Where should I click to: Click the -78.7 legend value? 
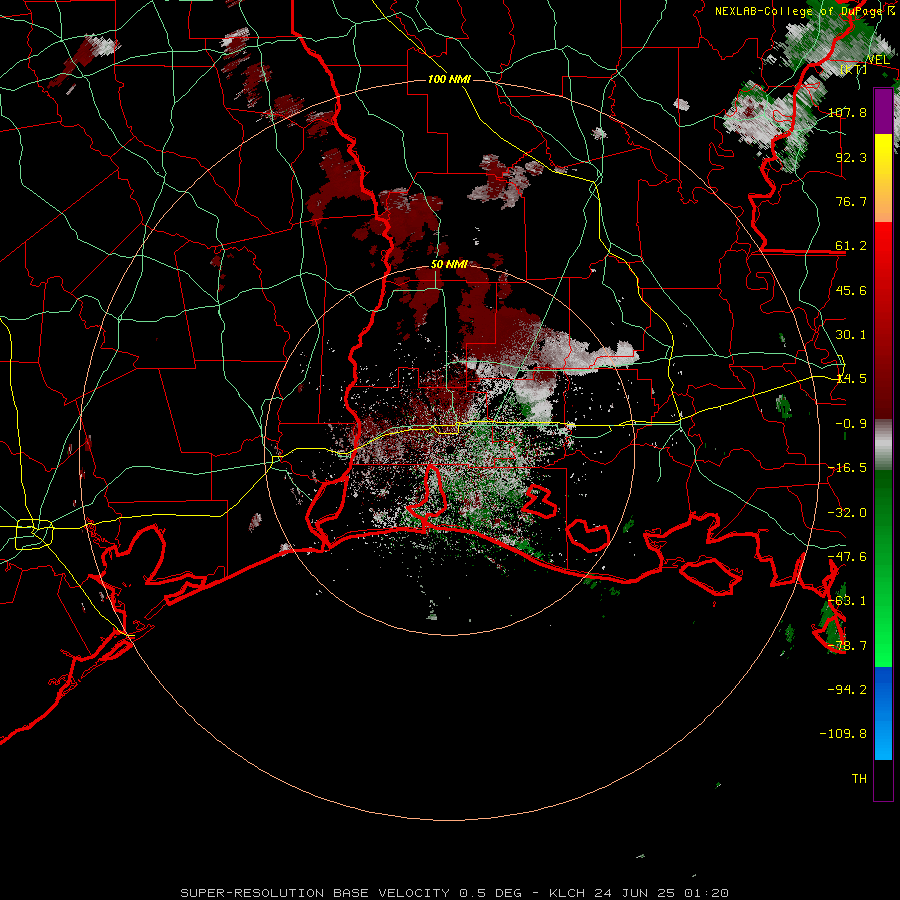847,646
